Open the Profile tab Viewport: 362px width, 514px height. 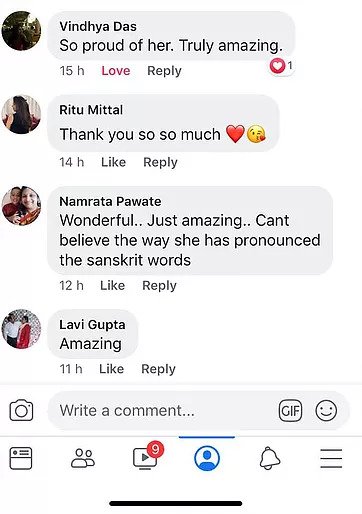(x=207, y=458)
